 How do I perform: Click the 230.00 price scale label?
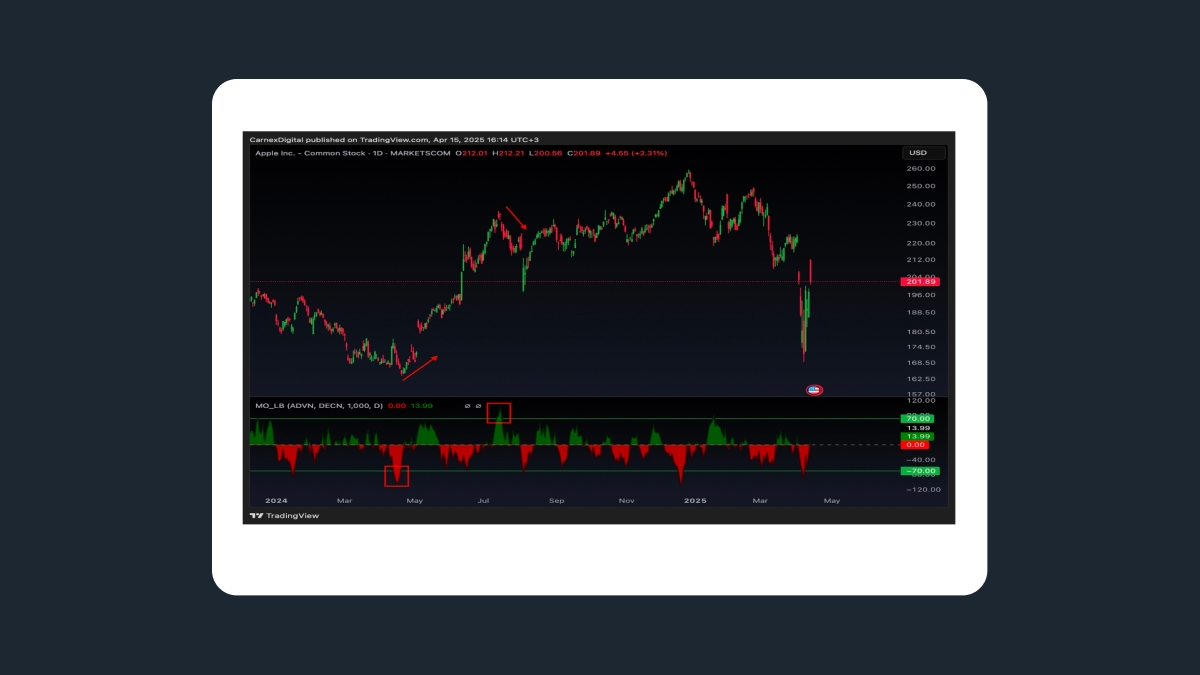click(x=921, y=224)
